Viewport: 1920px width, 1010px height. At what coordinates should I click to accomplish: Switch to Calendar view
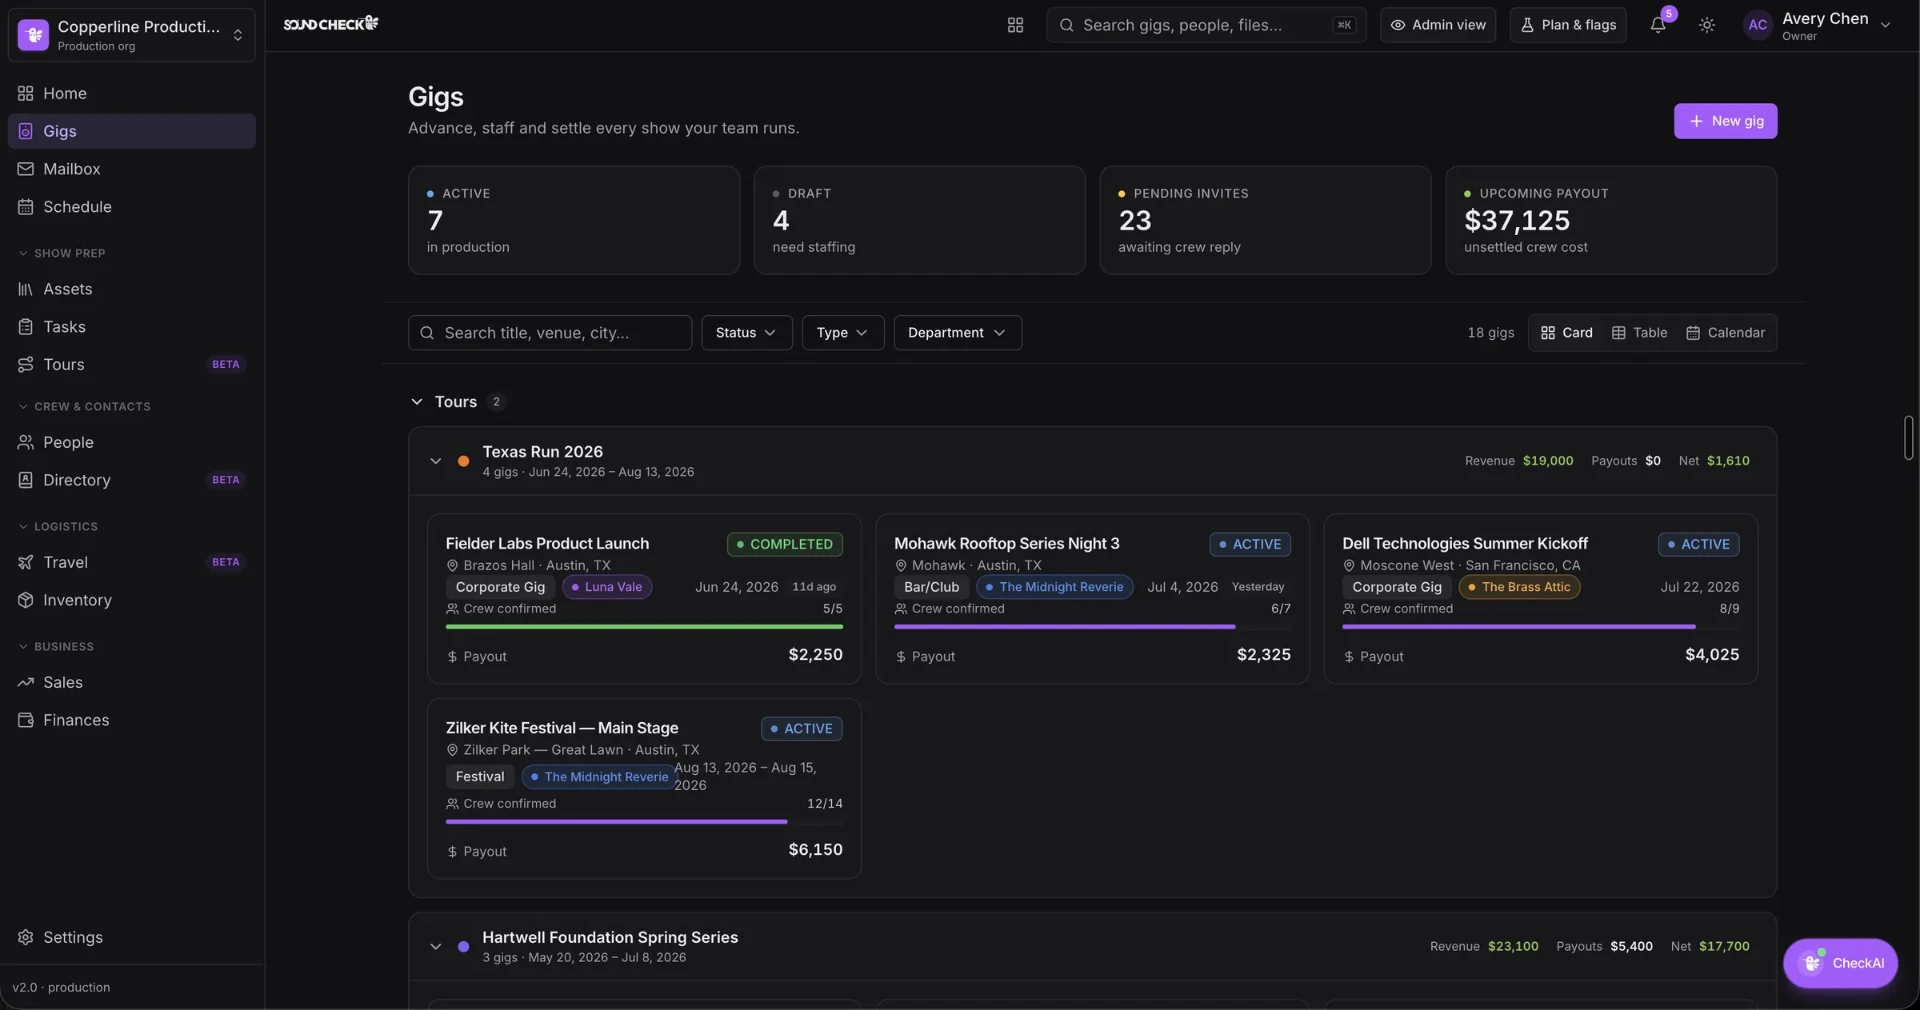[1725, 333]
